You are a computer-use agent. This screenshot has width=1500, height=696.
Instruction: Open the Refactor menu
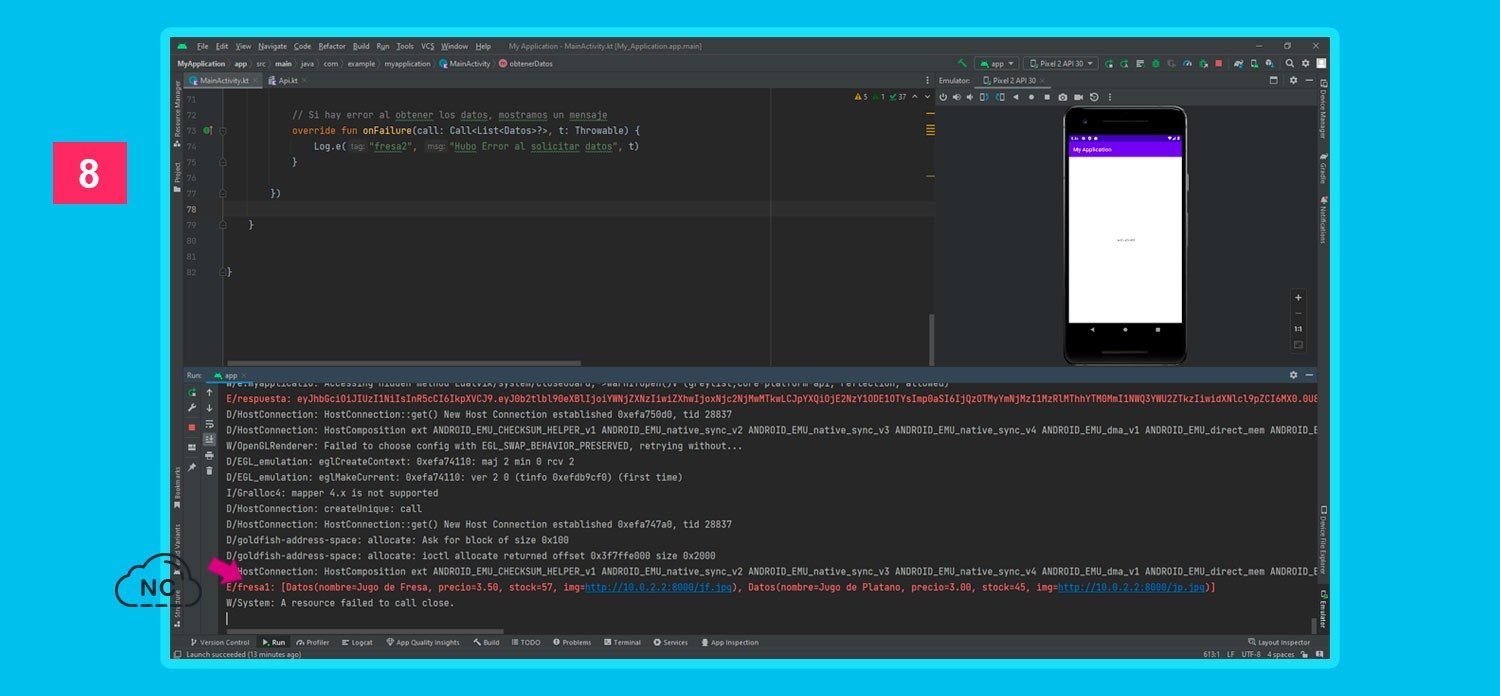tap(332, 46)
